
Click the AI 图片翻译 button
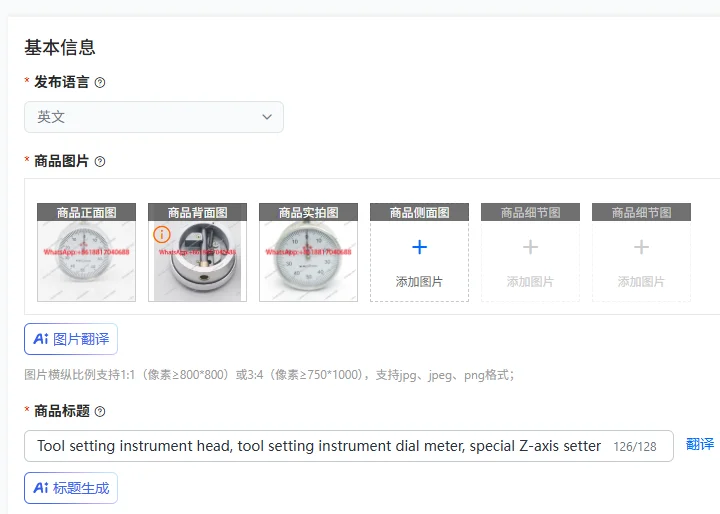(x=71, y=339)
